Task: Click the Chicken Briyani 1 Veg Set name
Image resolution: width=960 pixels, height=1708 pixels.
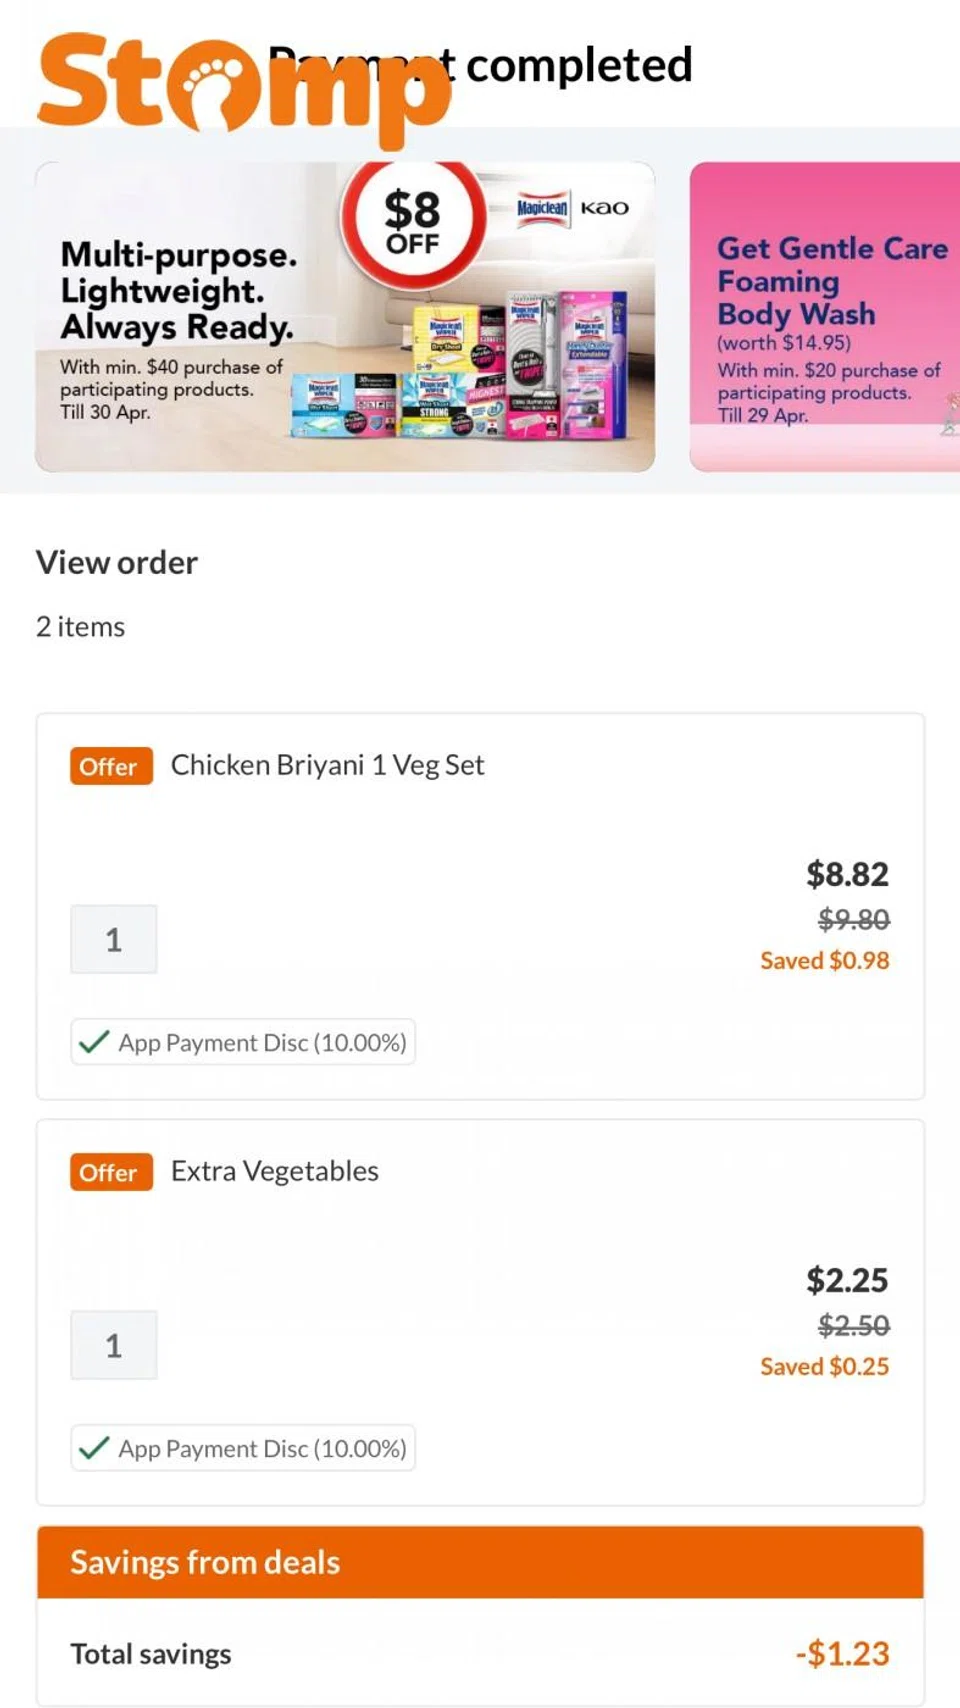Action: [327, 765]
